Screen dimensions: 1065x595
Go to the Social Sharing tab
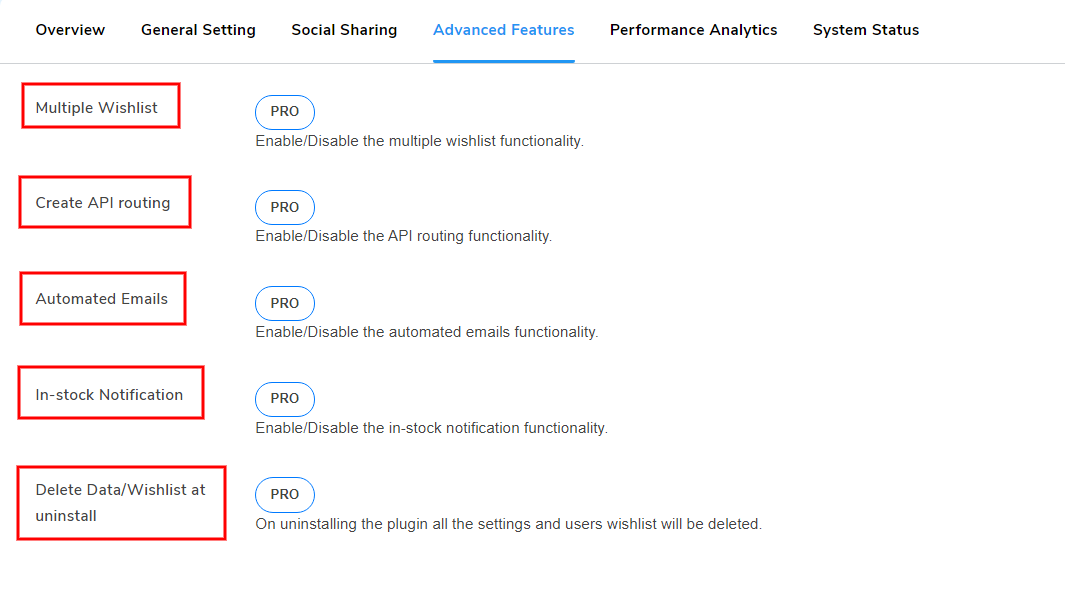point(344,30)
